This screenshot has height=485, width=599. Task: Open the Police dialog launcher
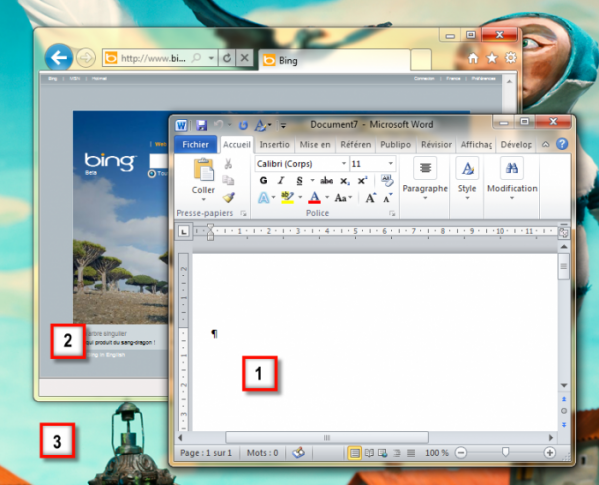392,213
